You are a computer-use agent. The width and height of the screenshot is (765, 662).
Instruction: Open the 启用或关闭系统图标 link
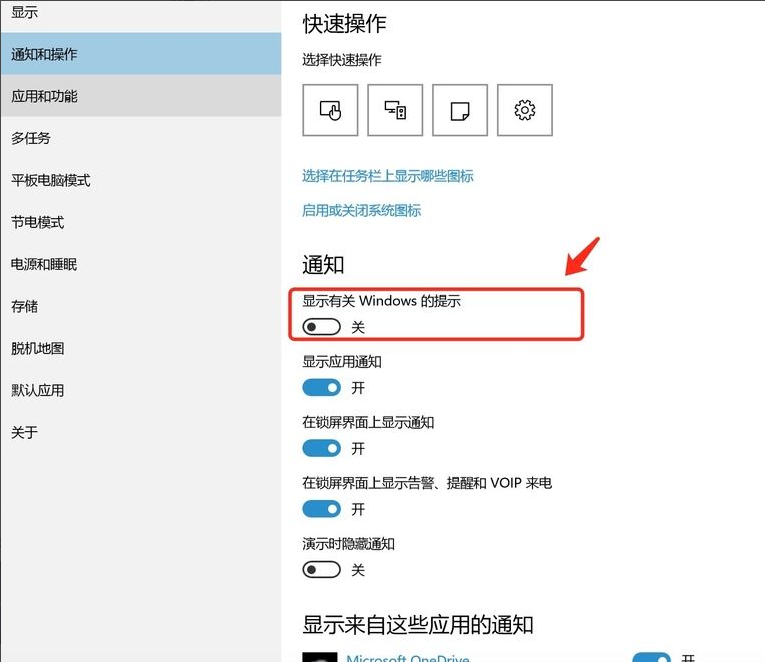click(x=362, y=211)
